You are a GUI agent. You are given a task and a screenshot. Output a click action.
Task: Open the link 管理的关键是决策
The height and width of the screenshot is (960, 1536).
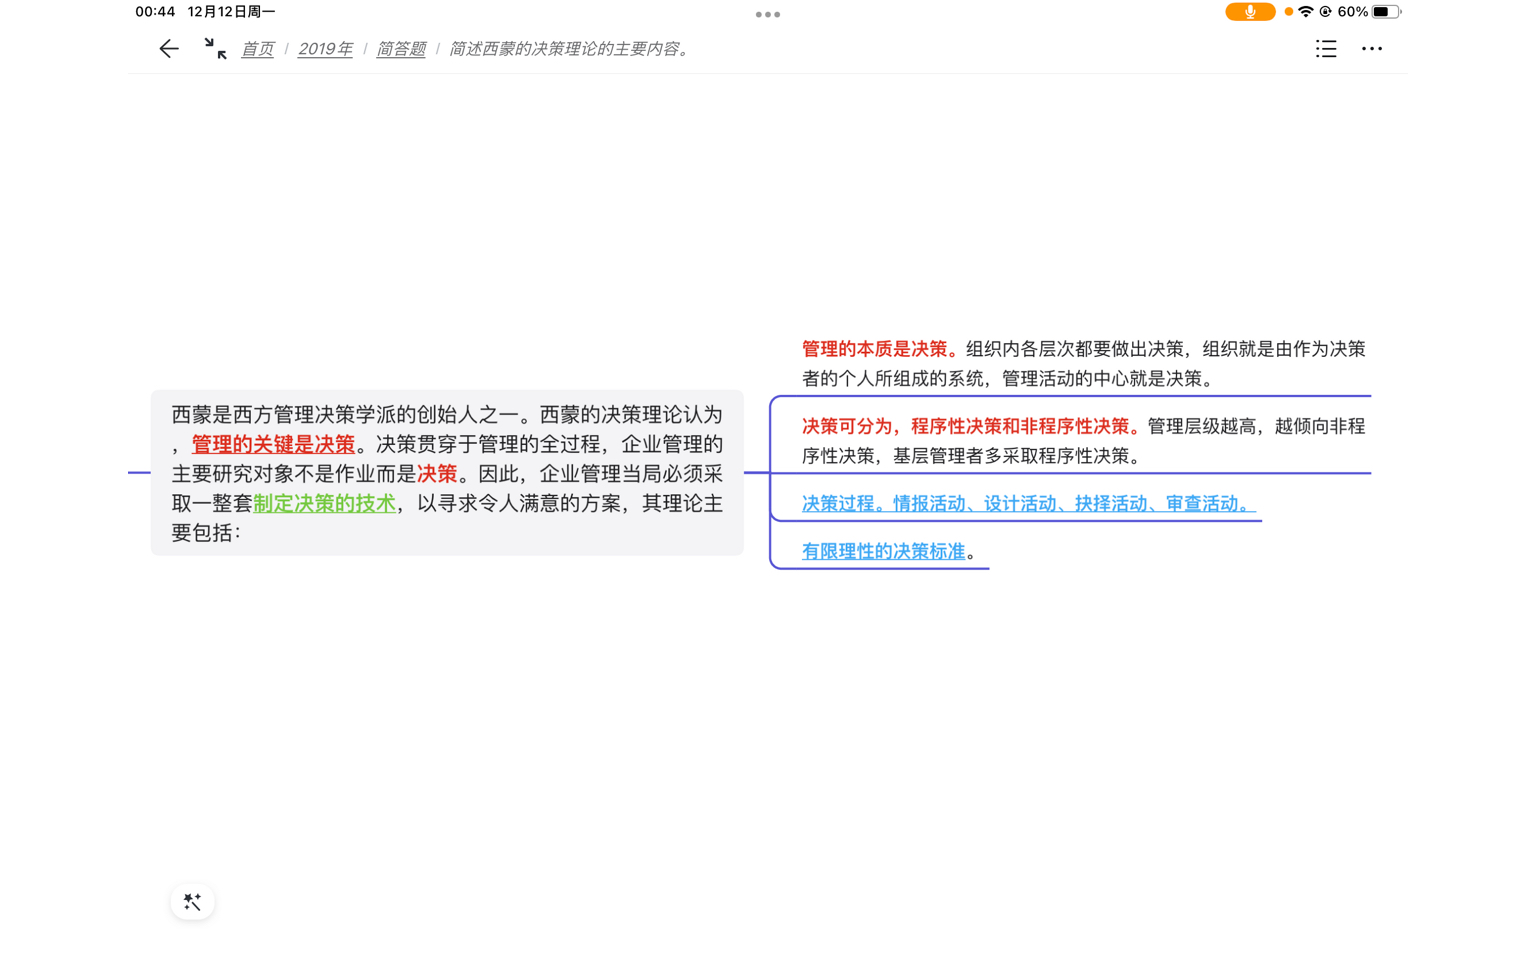[273, 444]
